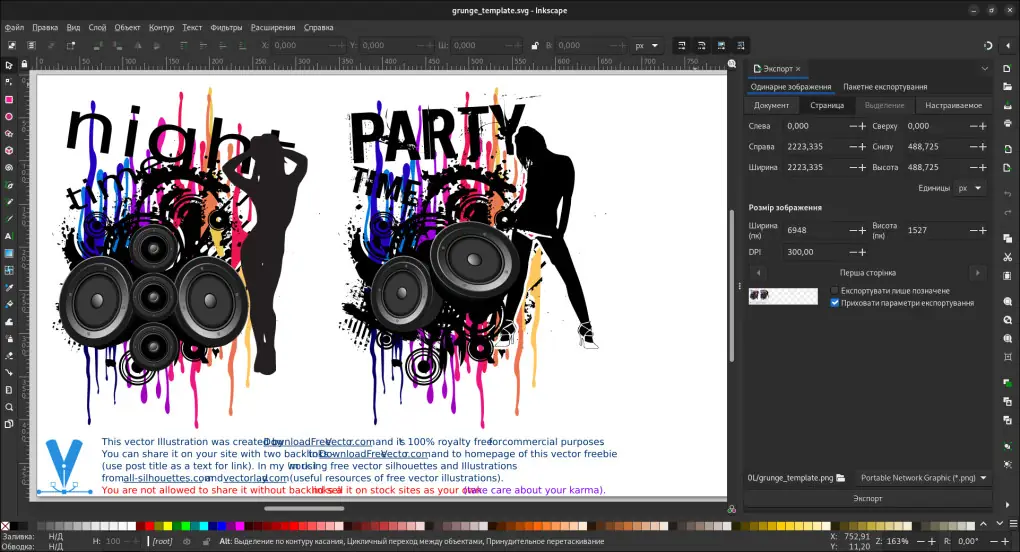Open the Portable Network Graphic format dropdown
Viewport: 1020px width, 552px height.
point(923,478)
